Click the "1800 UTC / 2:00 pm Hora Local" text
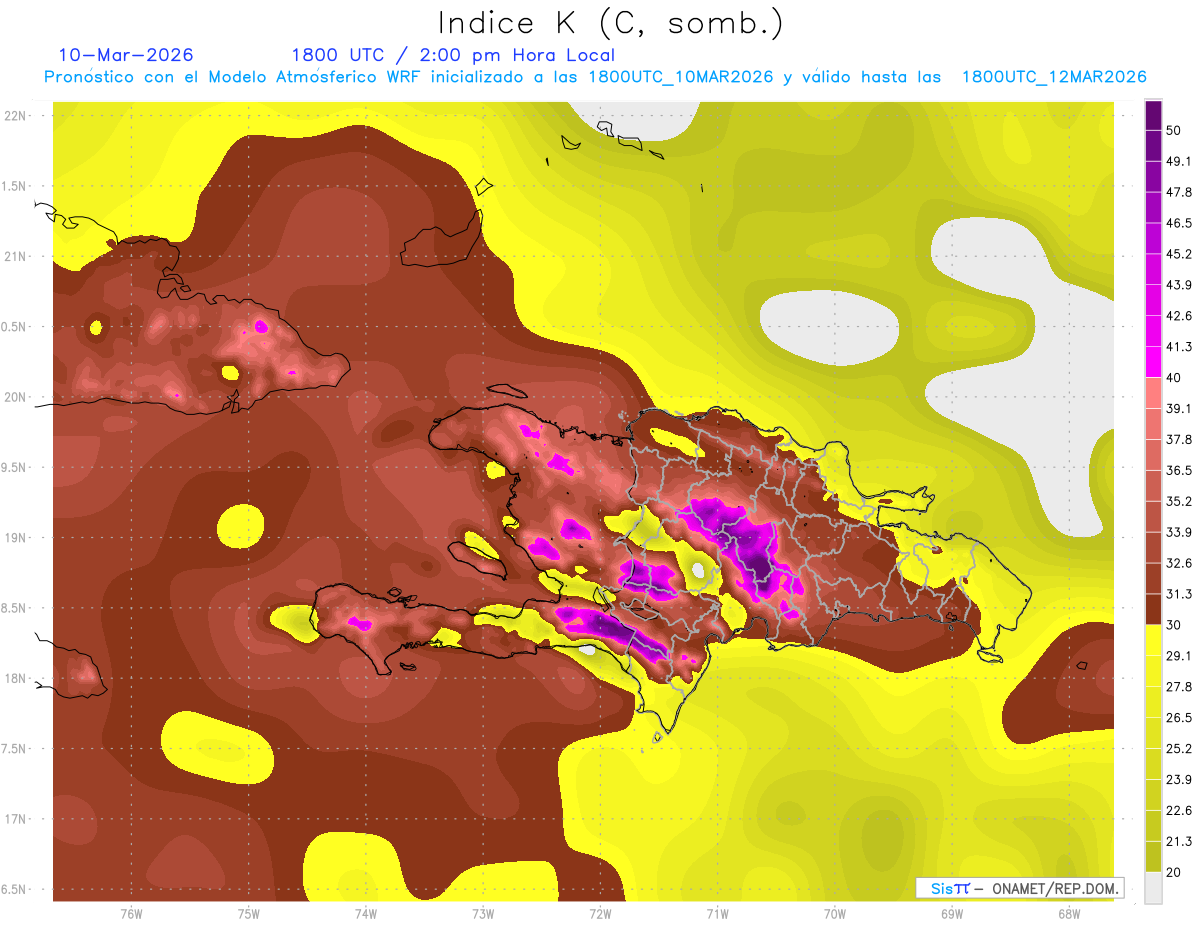The height and width of the screenshot is (927, 1200). 453,55
